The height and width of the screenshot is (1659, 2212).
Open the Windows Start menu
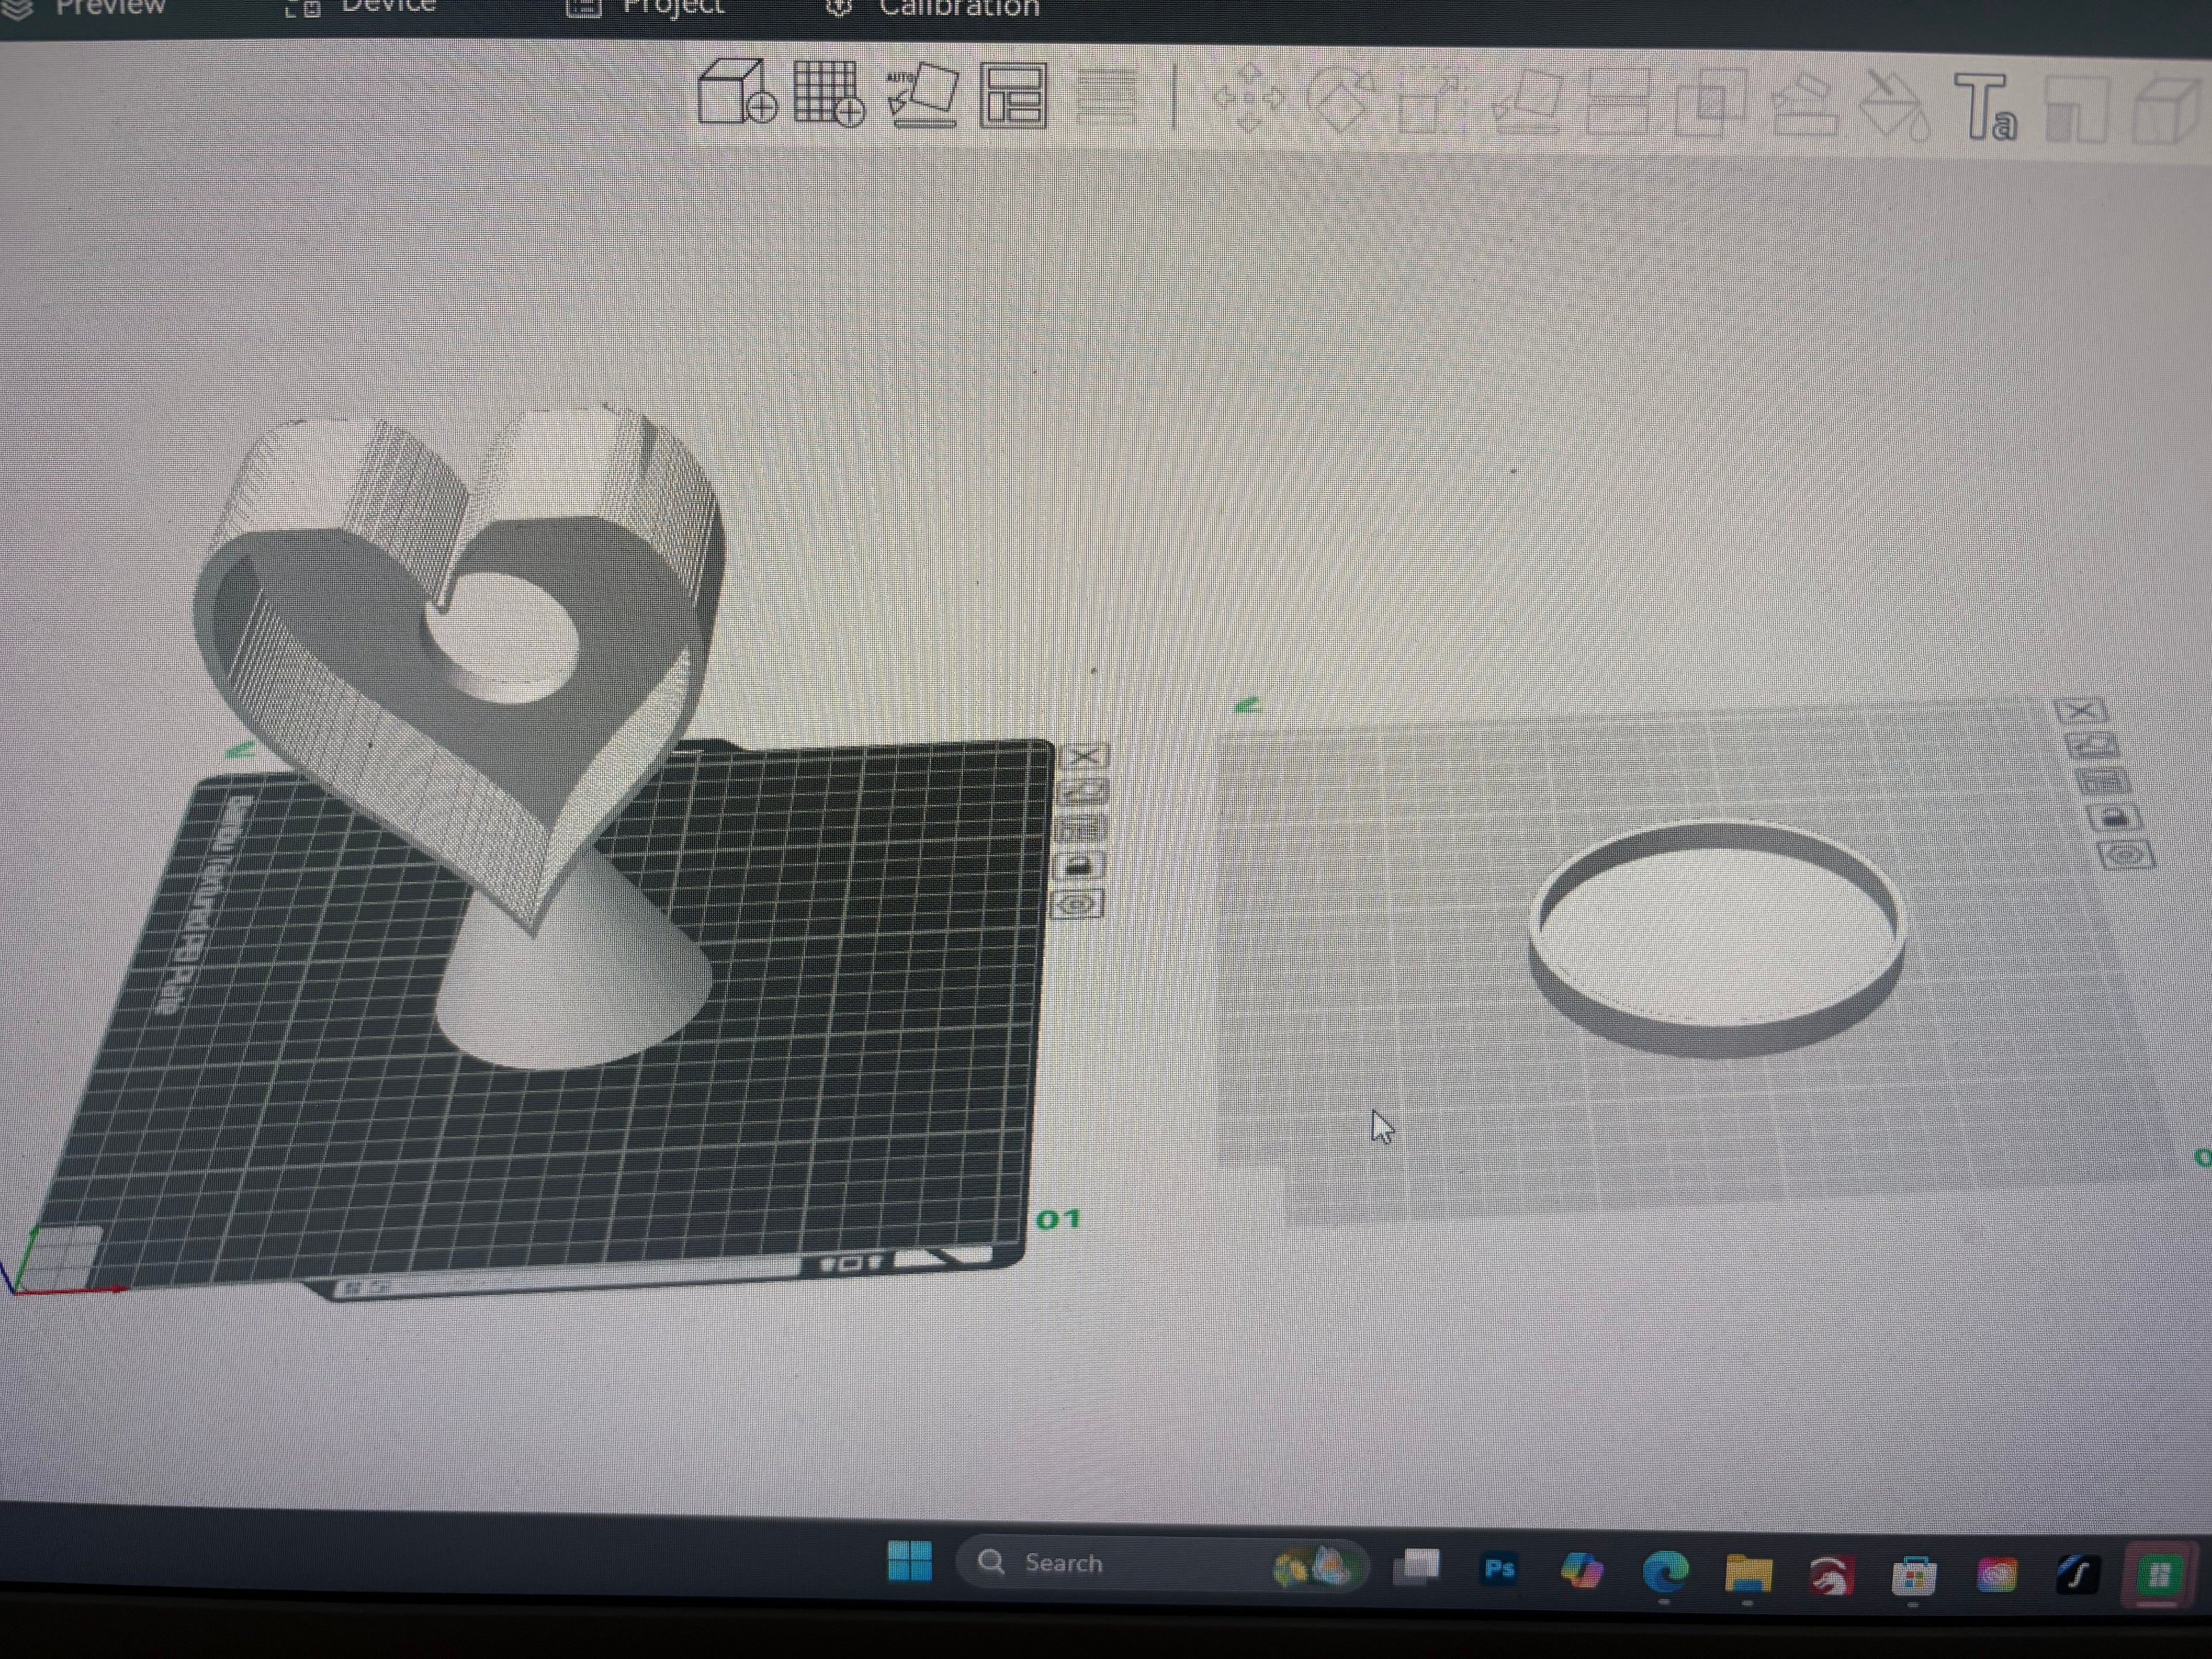point(909,1562)
